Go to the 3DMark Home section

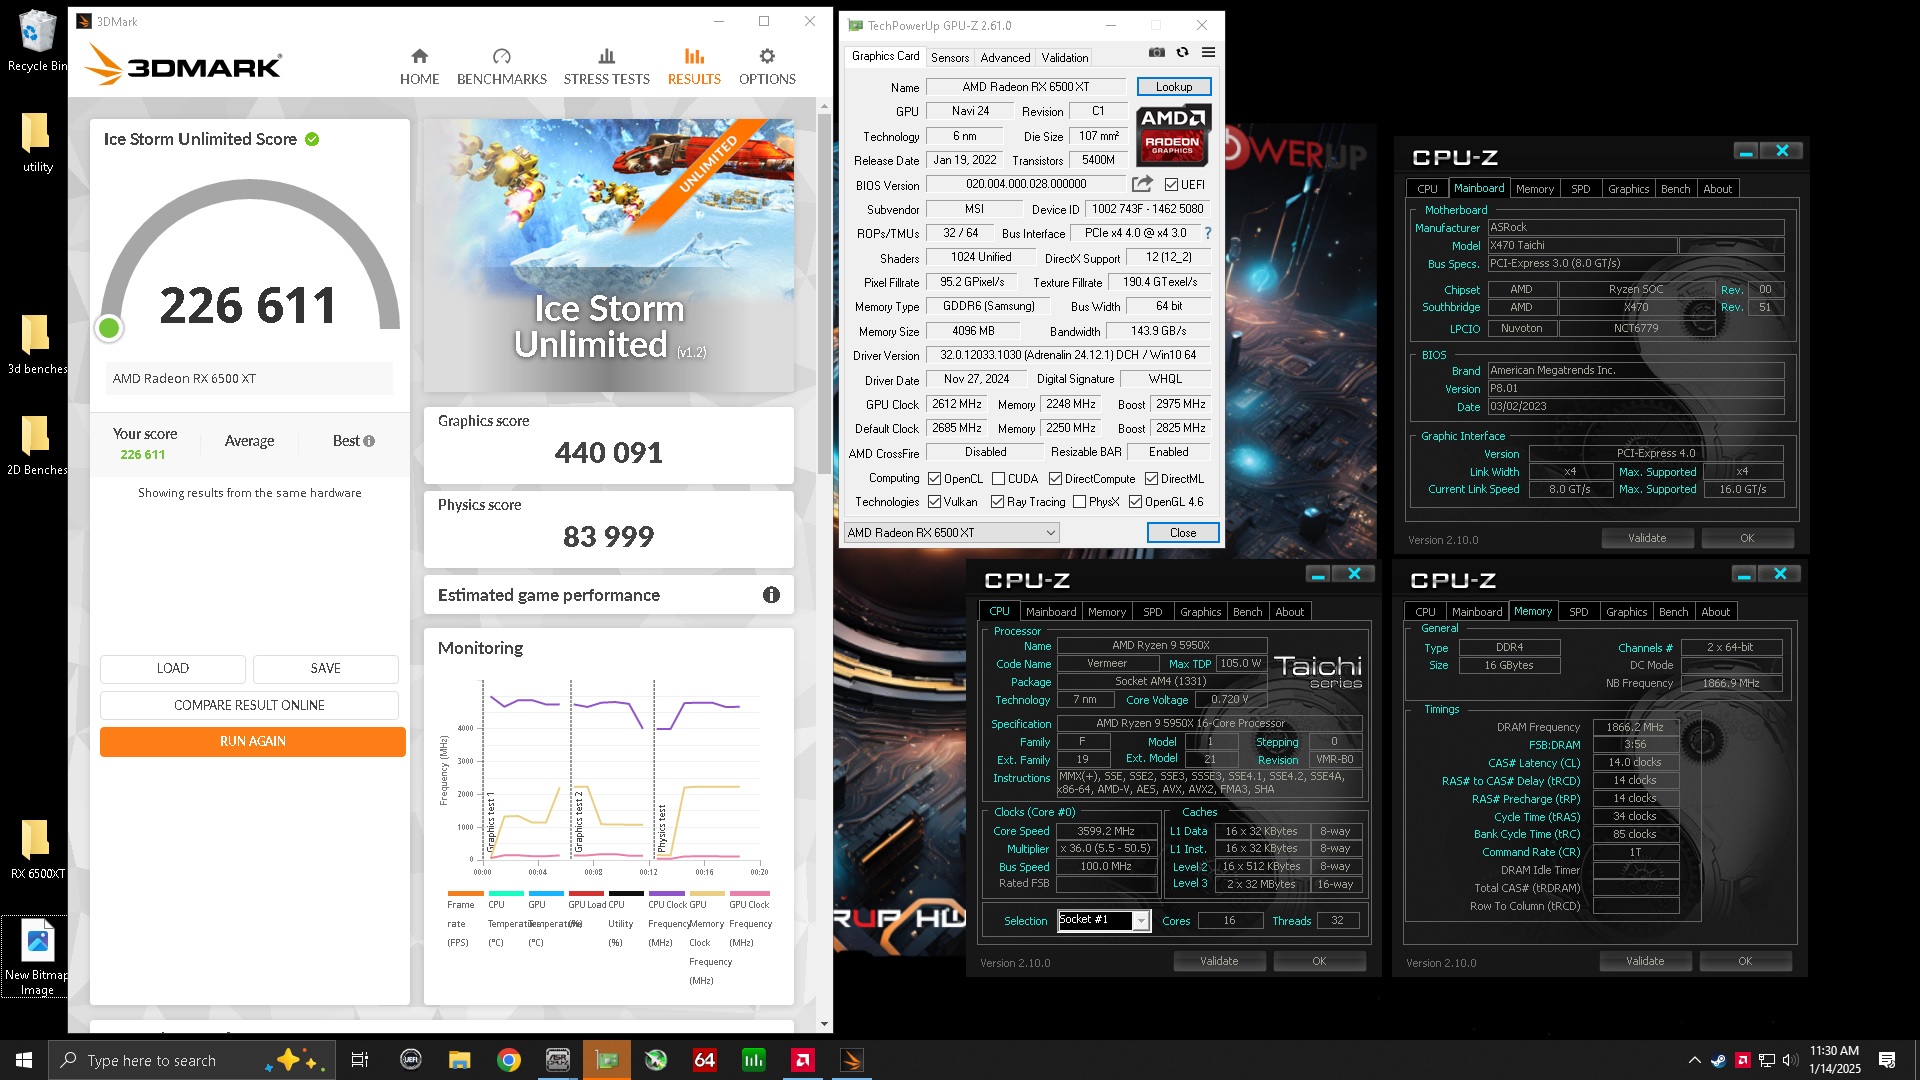click(x=419, y=67)
